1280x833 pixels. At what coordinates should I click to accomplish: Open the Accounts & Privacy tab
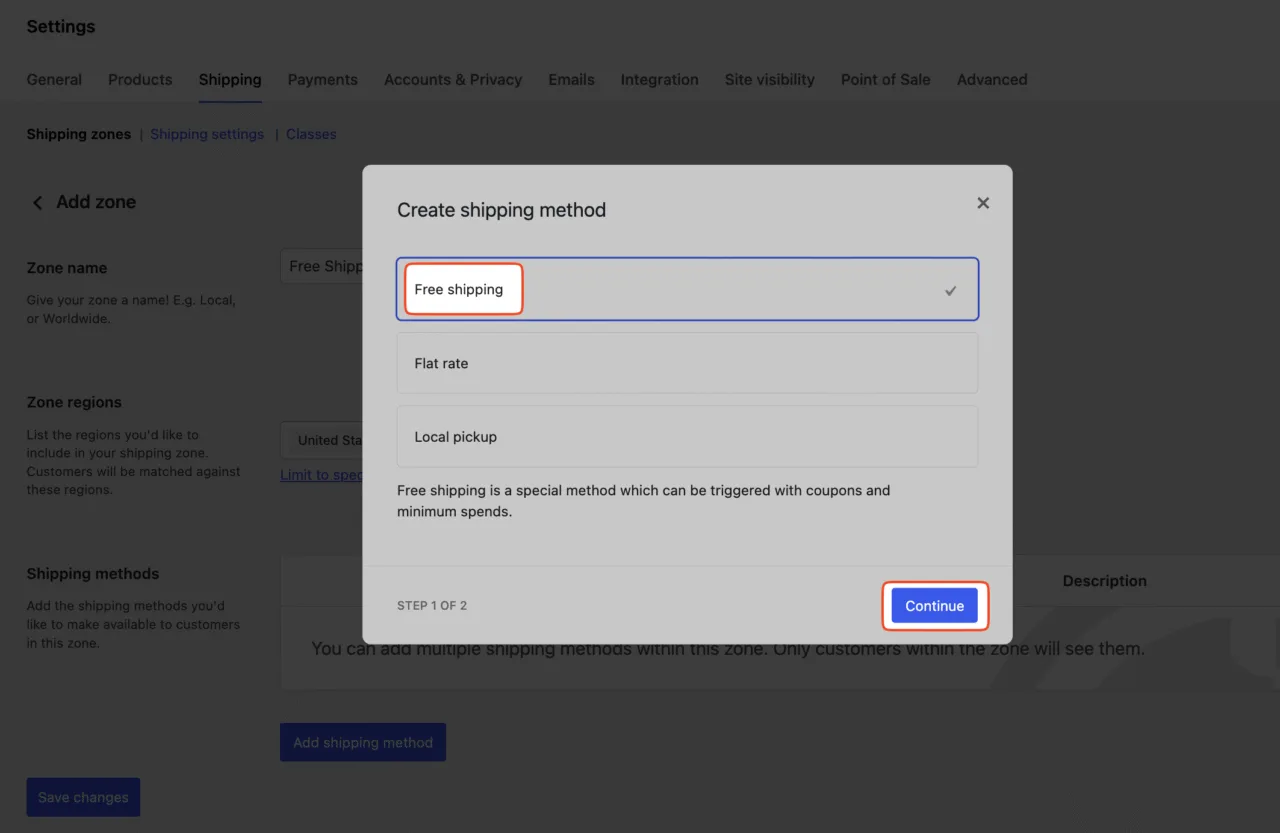coord(453,80)
